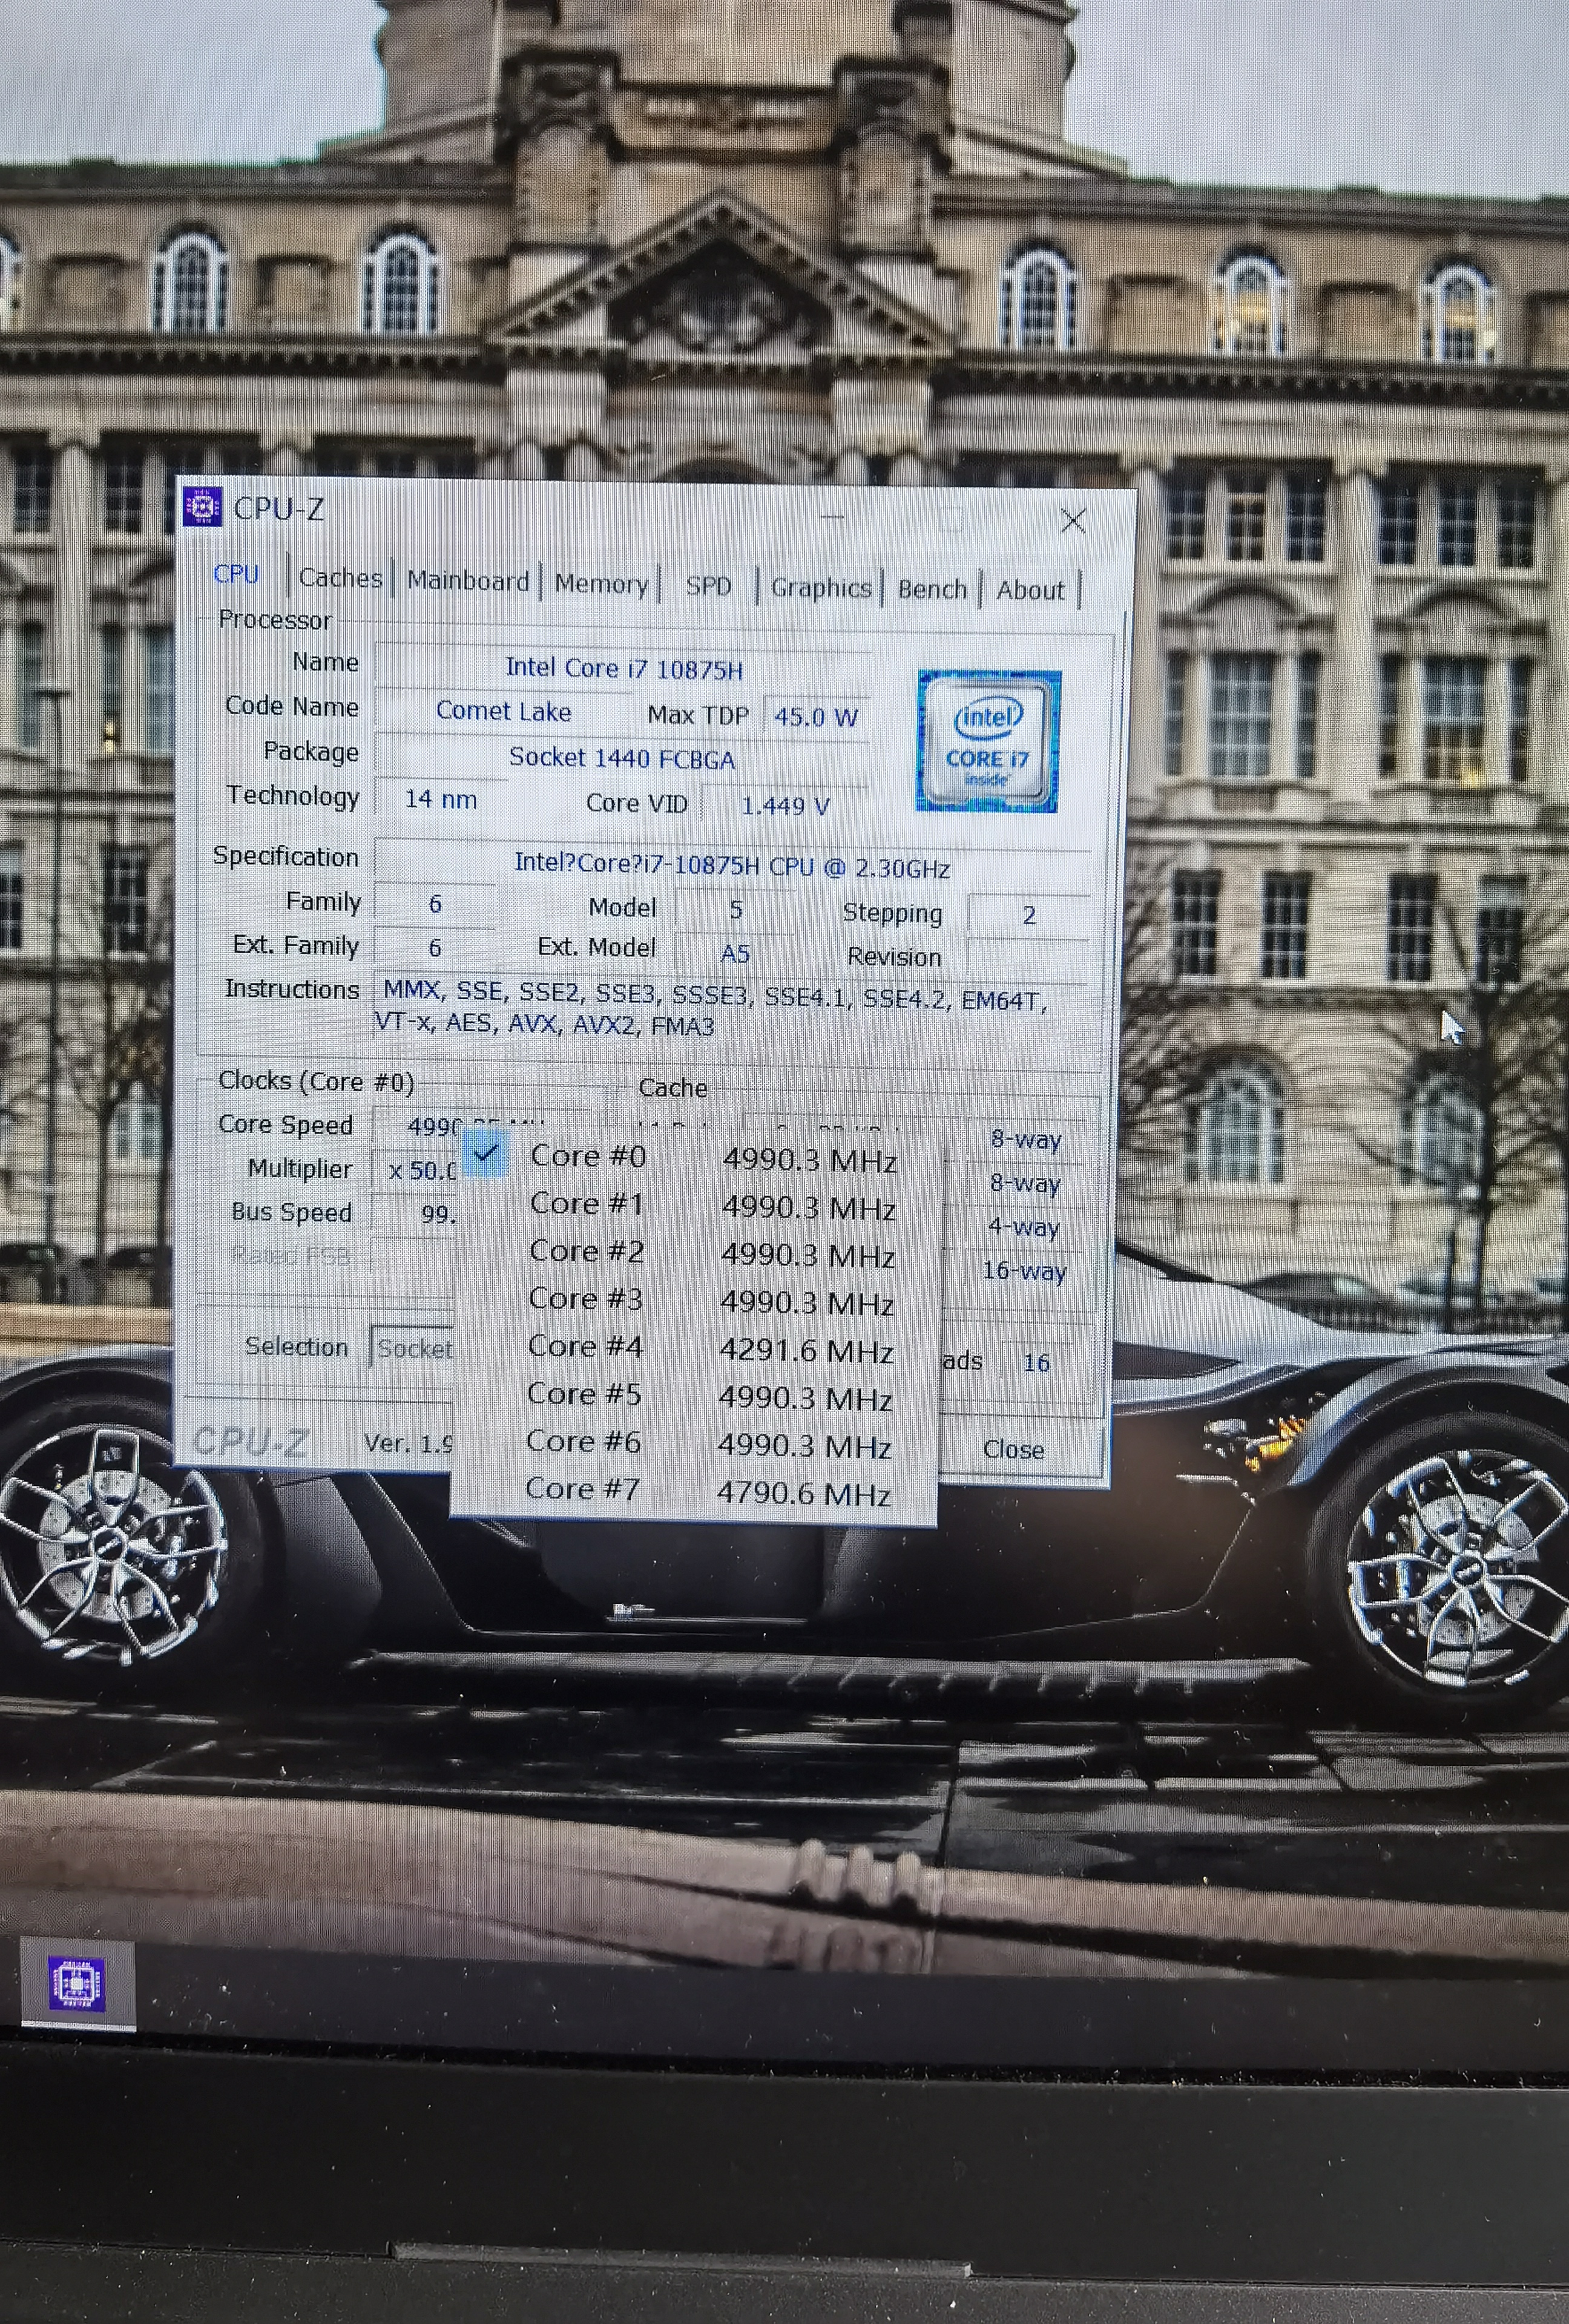This screenshot has width=1569, height=2324.
Task: Select the CPU tab
Action: coord(237,574)
